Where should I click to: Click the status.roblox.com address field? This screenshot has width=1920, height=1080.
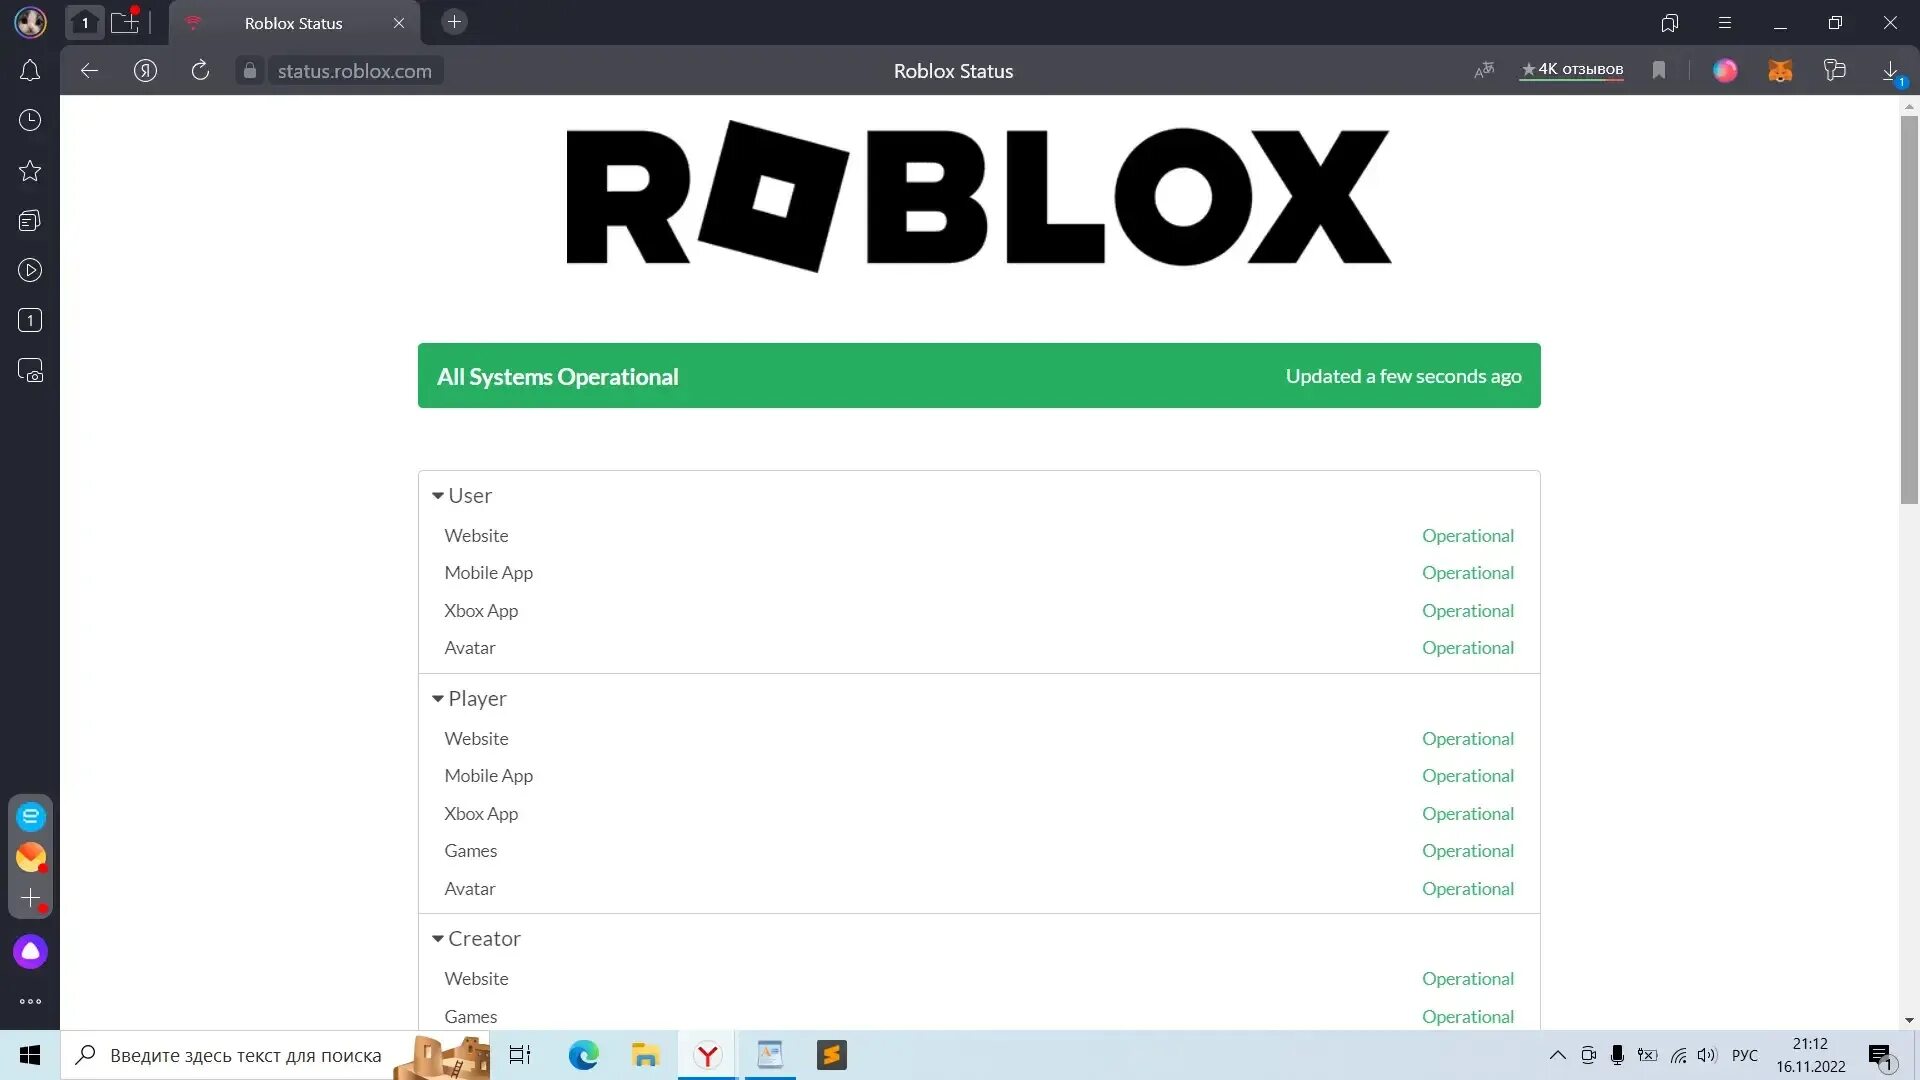tap(354, 71)
